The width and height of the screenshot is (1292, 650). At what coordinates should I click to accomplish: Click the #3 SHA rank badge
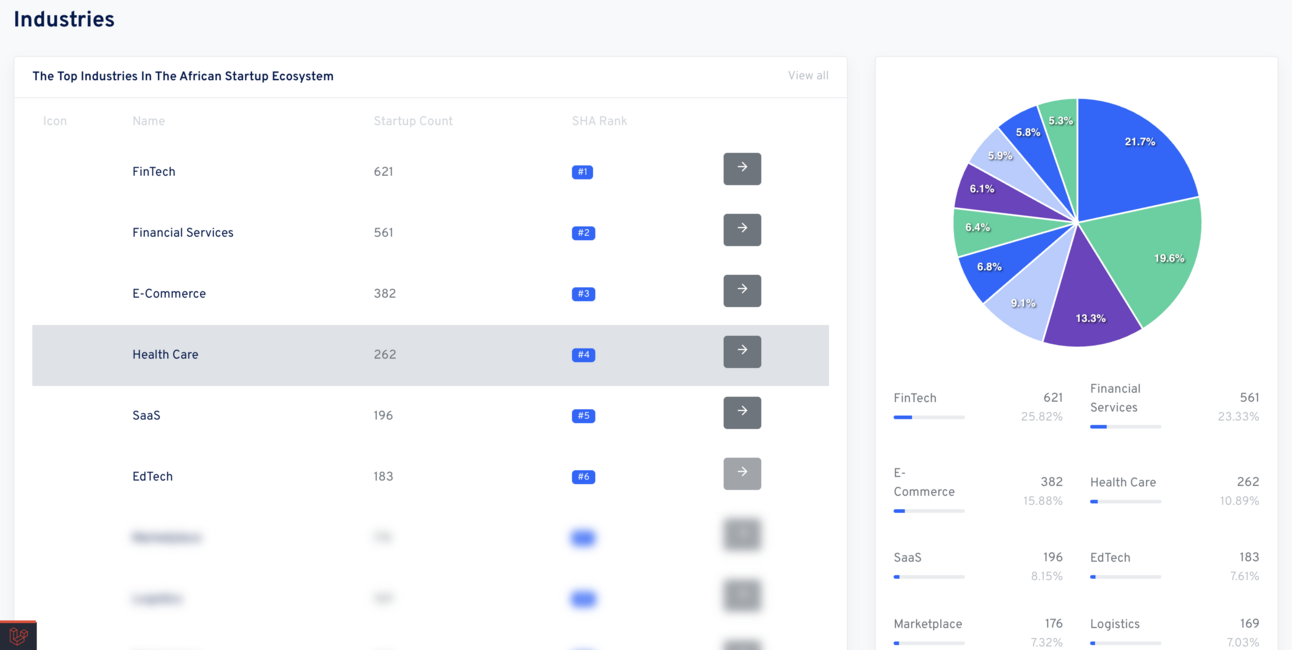coord(583,294)
